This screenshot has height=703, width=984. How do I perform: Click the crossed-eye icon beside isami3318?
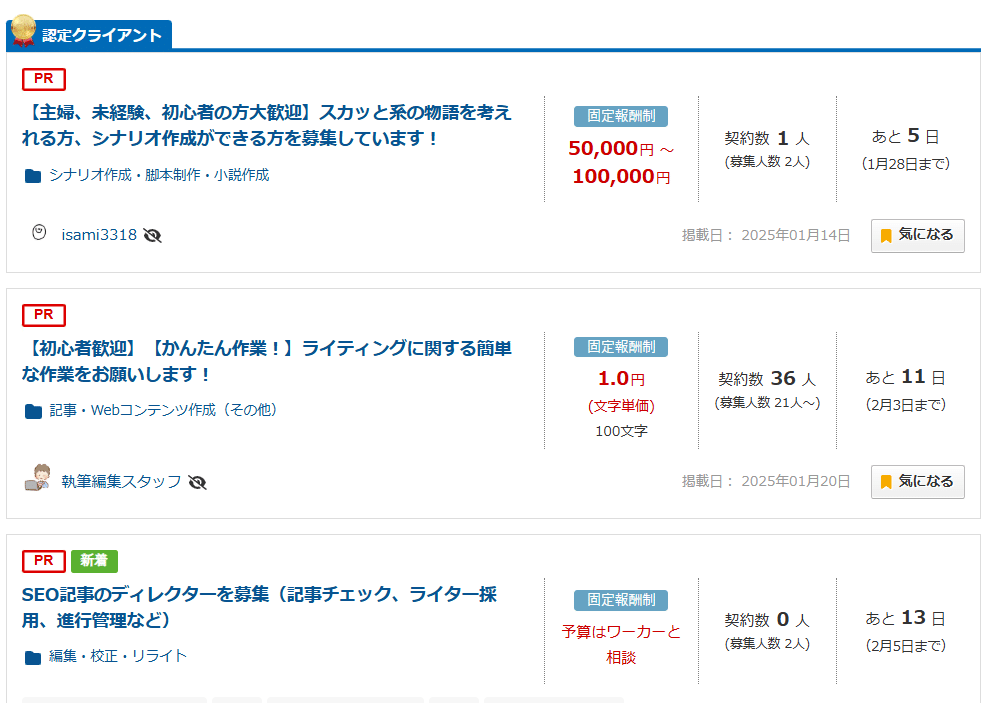152,235
